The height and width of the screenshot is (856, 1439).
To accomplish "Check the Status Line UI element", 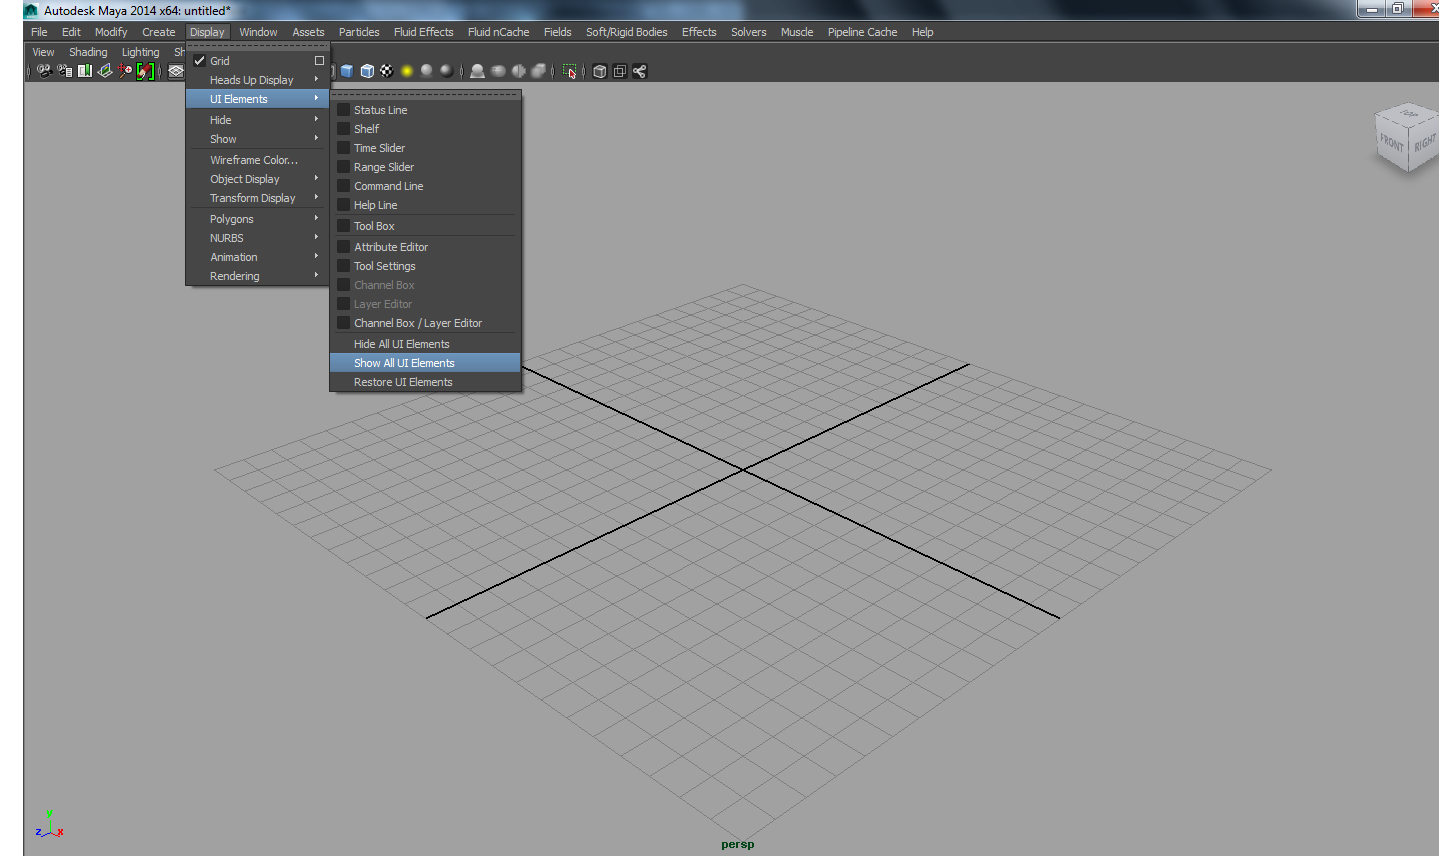I will (x=380, y=110).
